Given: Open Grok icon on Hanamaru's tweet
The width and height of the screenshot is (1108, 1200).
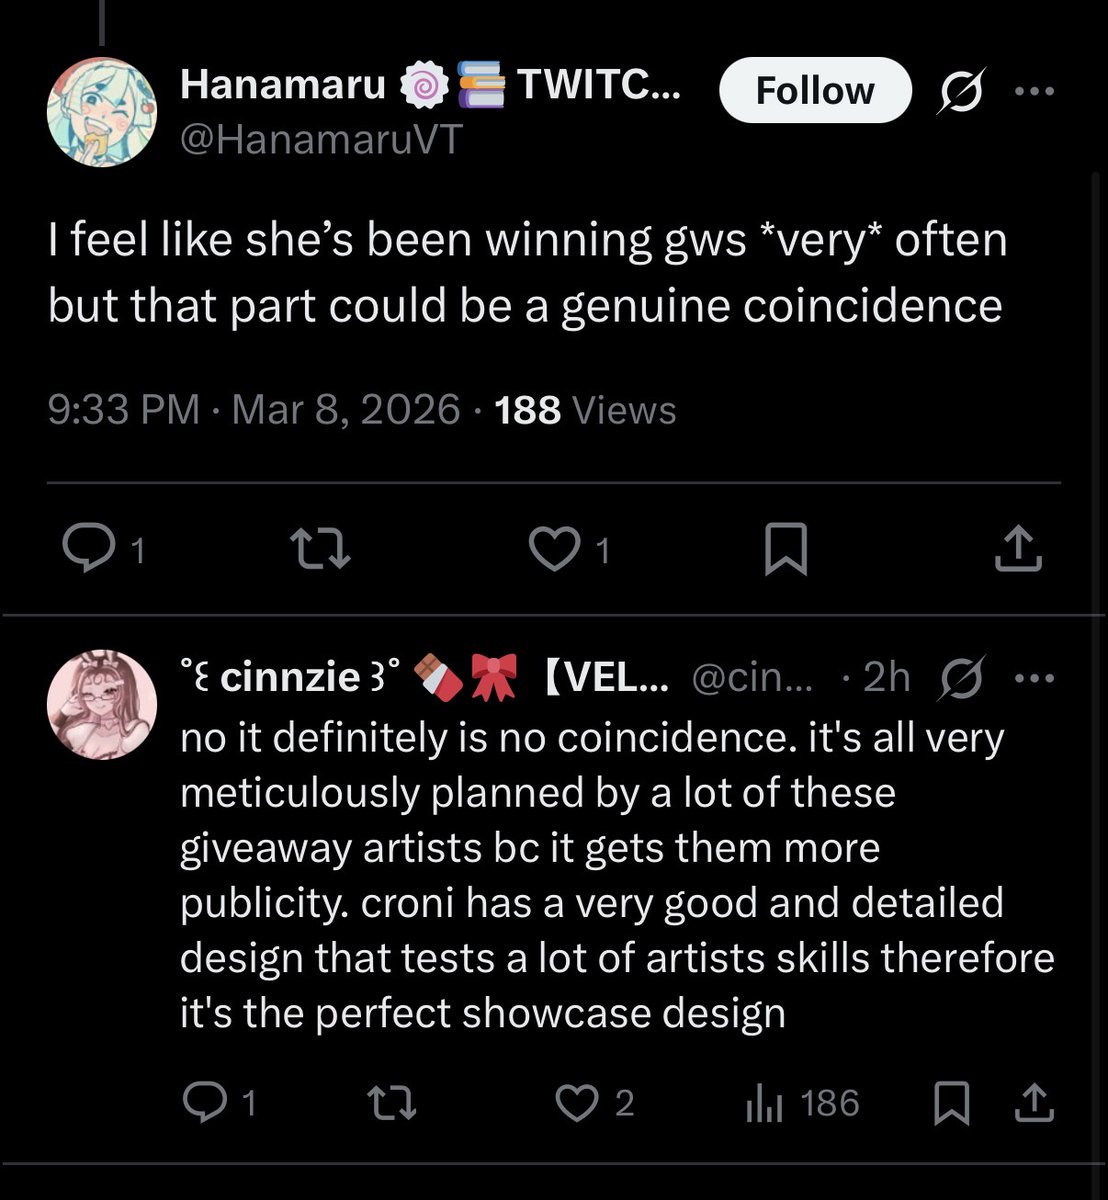Looking at the screenshot, I should tap(961, 91).
